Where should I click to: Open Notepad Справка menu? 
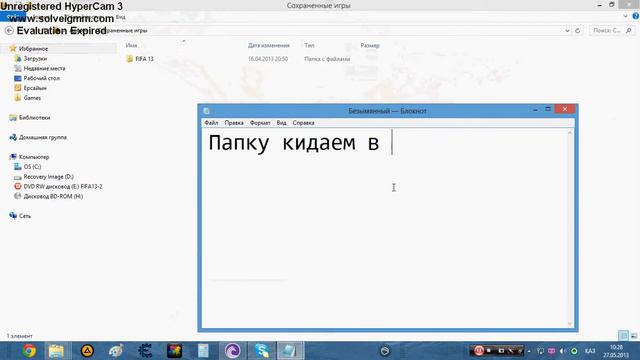tap(303, 122)
